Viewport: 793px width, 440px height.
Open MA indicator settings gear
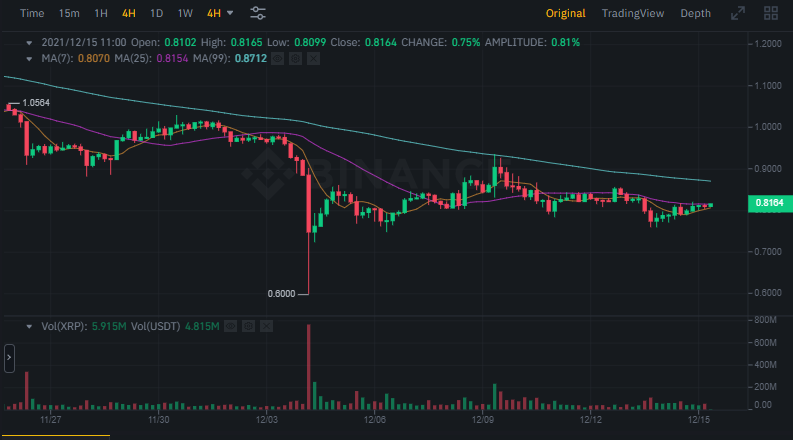[296, 59]
